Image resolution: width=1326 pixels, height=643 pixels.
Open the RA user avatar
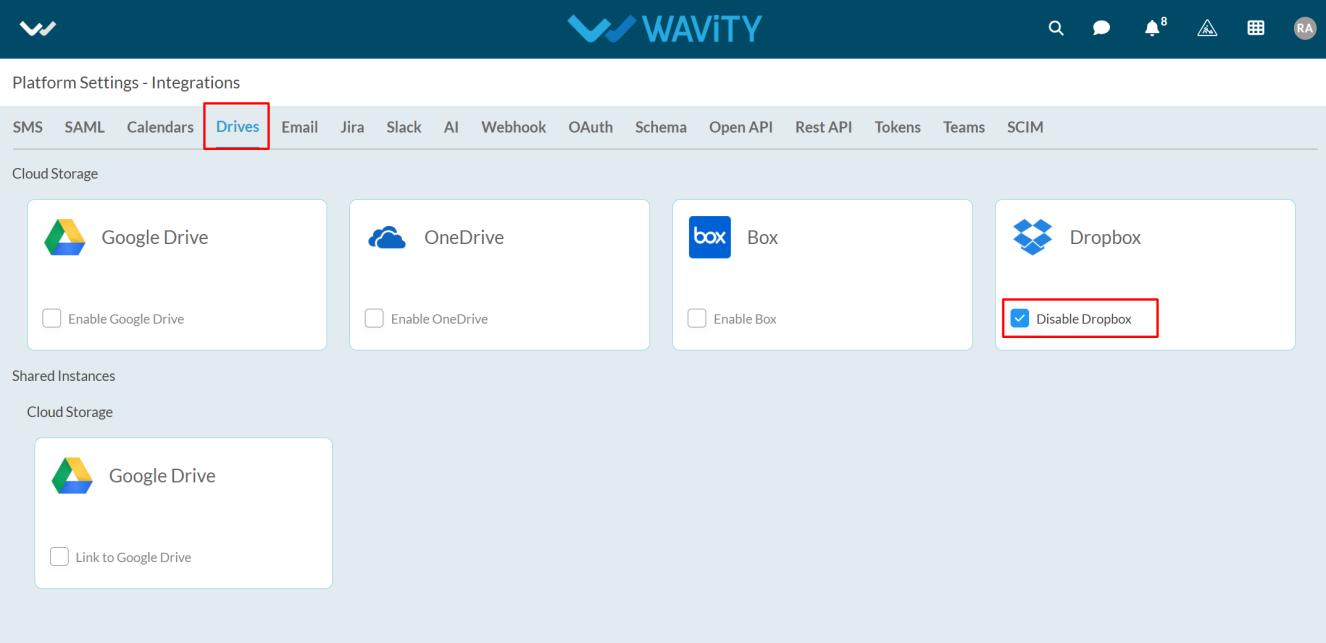tap(1304, 28)
